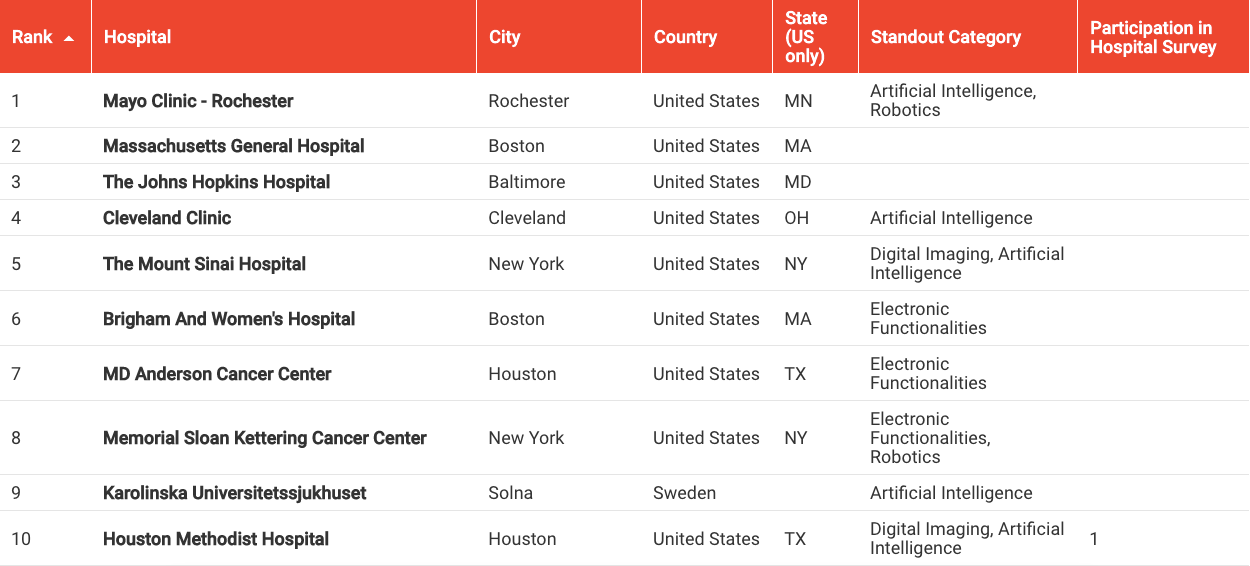Open Cleveland Clinic hospital entry

(167, 218)
